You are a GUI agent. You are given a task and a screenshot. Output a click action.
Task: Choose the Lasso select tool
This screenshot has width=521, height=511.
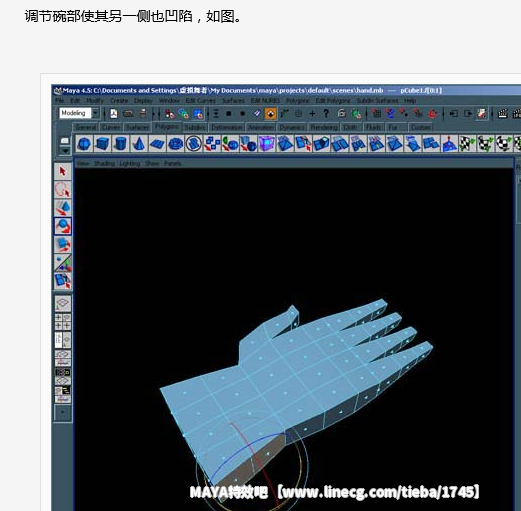click(63, 190)
